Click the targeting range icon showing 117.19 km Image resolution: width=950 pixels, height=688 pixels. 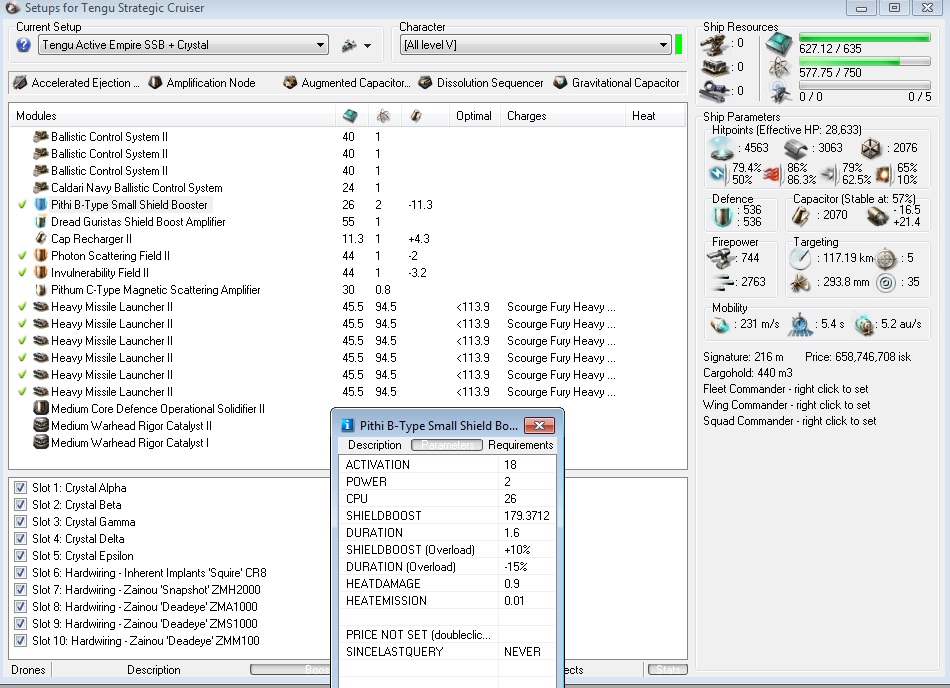[800, 259]
